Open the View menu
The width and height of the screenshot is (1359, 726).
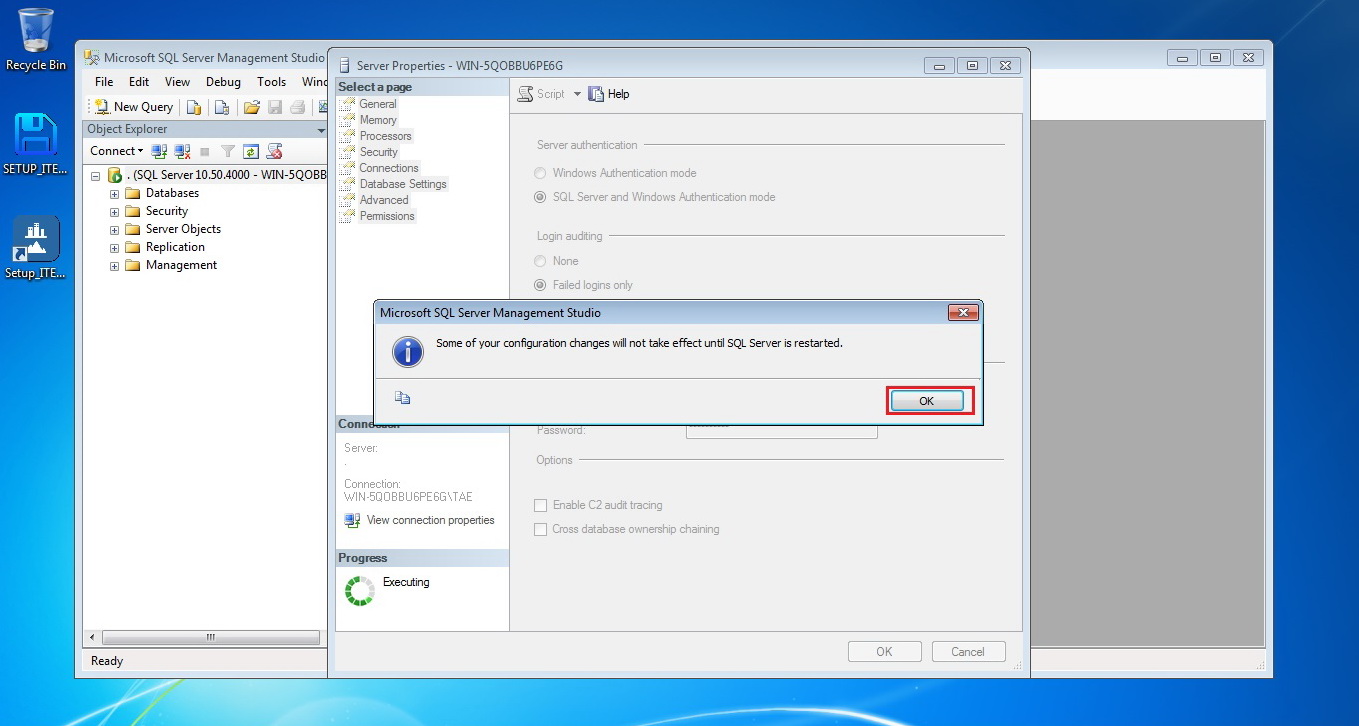tap(177, 82)
